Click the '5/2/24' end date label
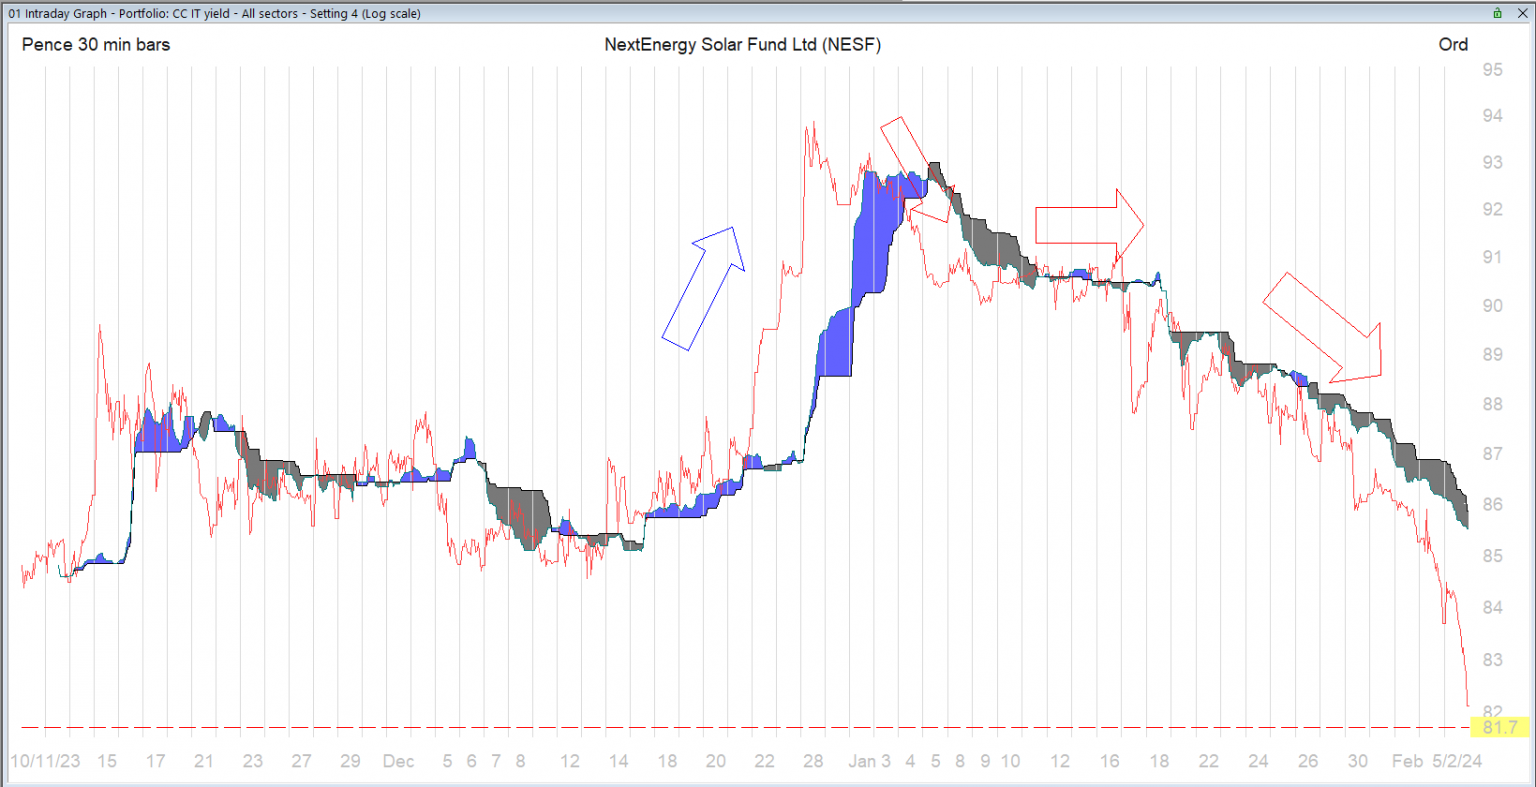The image size is (1536, 787). [x=1455, y=761]
